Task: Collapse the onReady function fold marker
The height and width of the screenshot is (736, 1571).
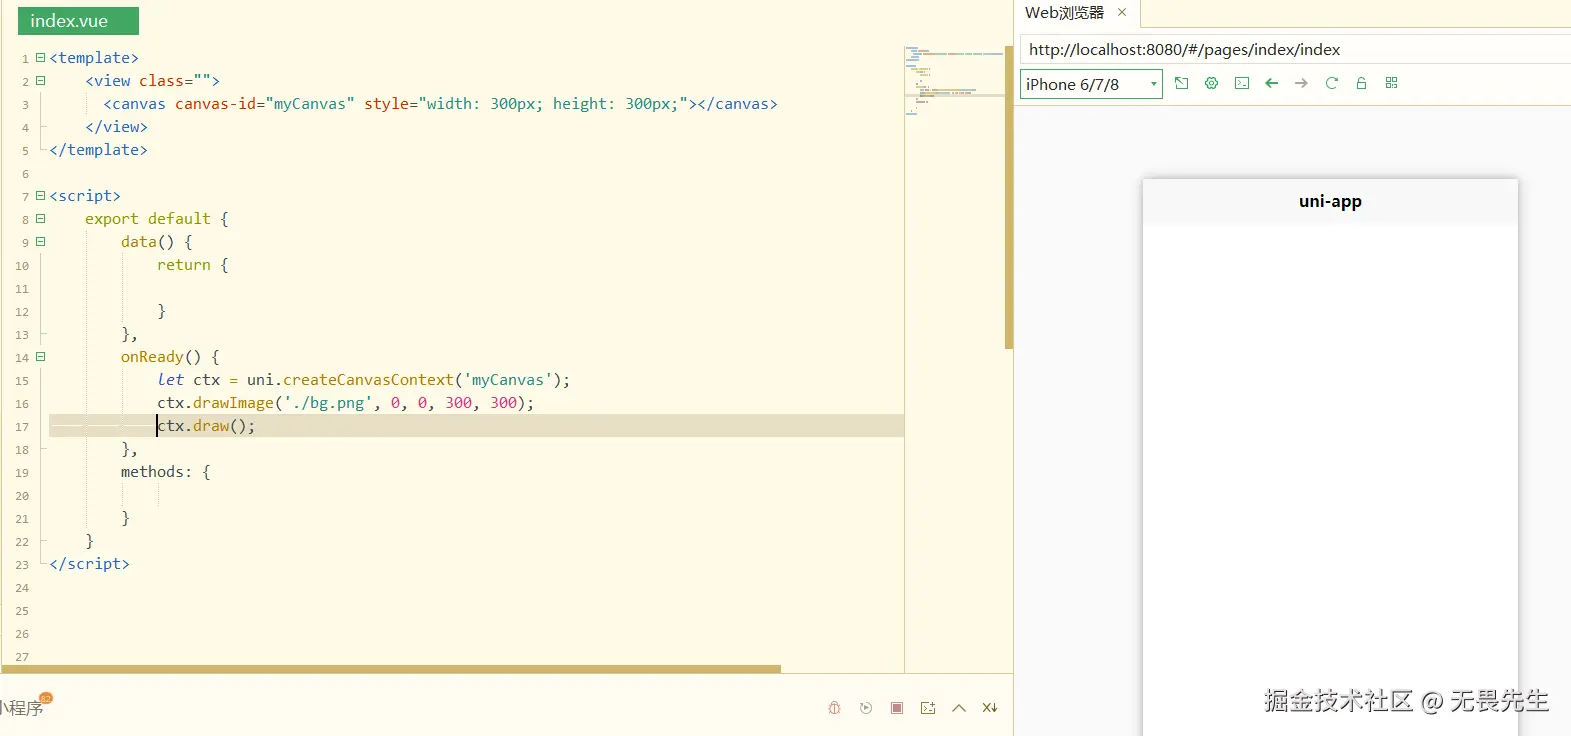Action: (x=41, y=357)
